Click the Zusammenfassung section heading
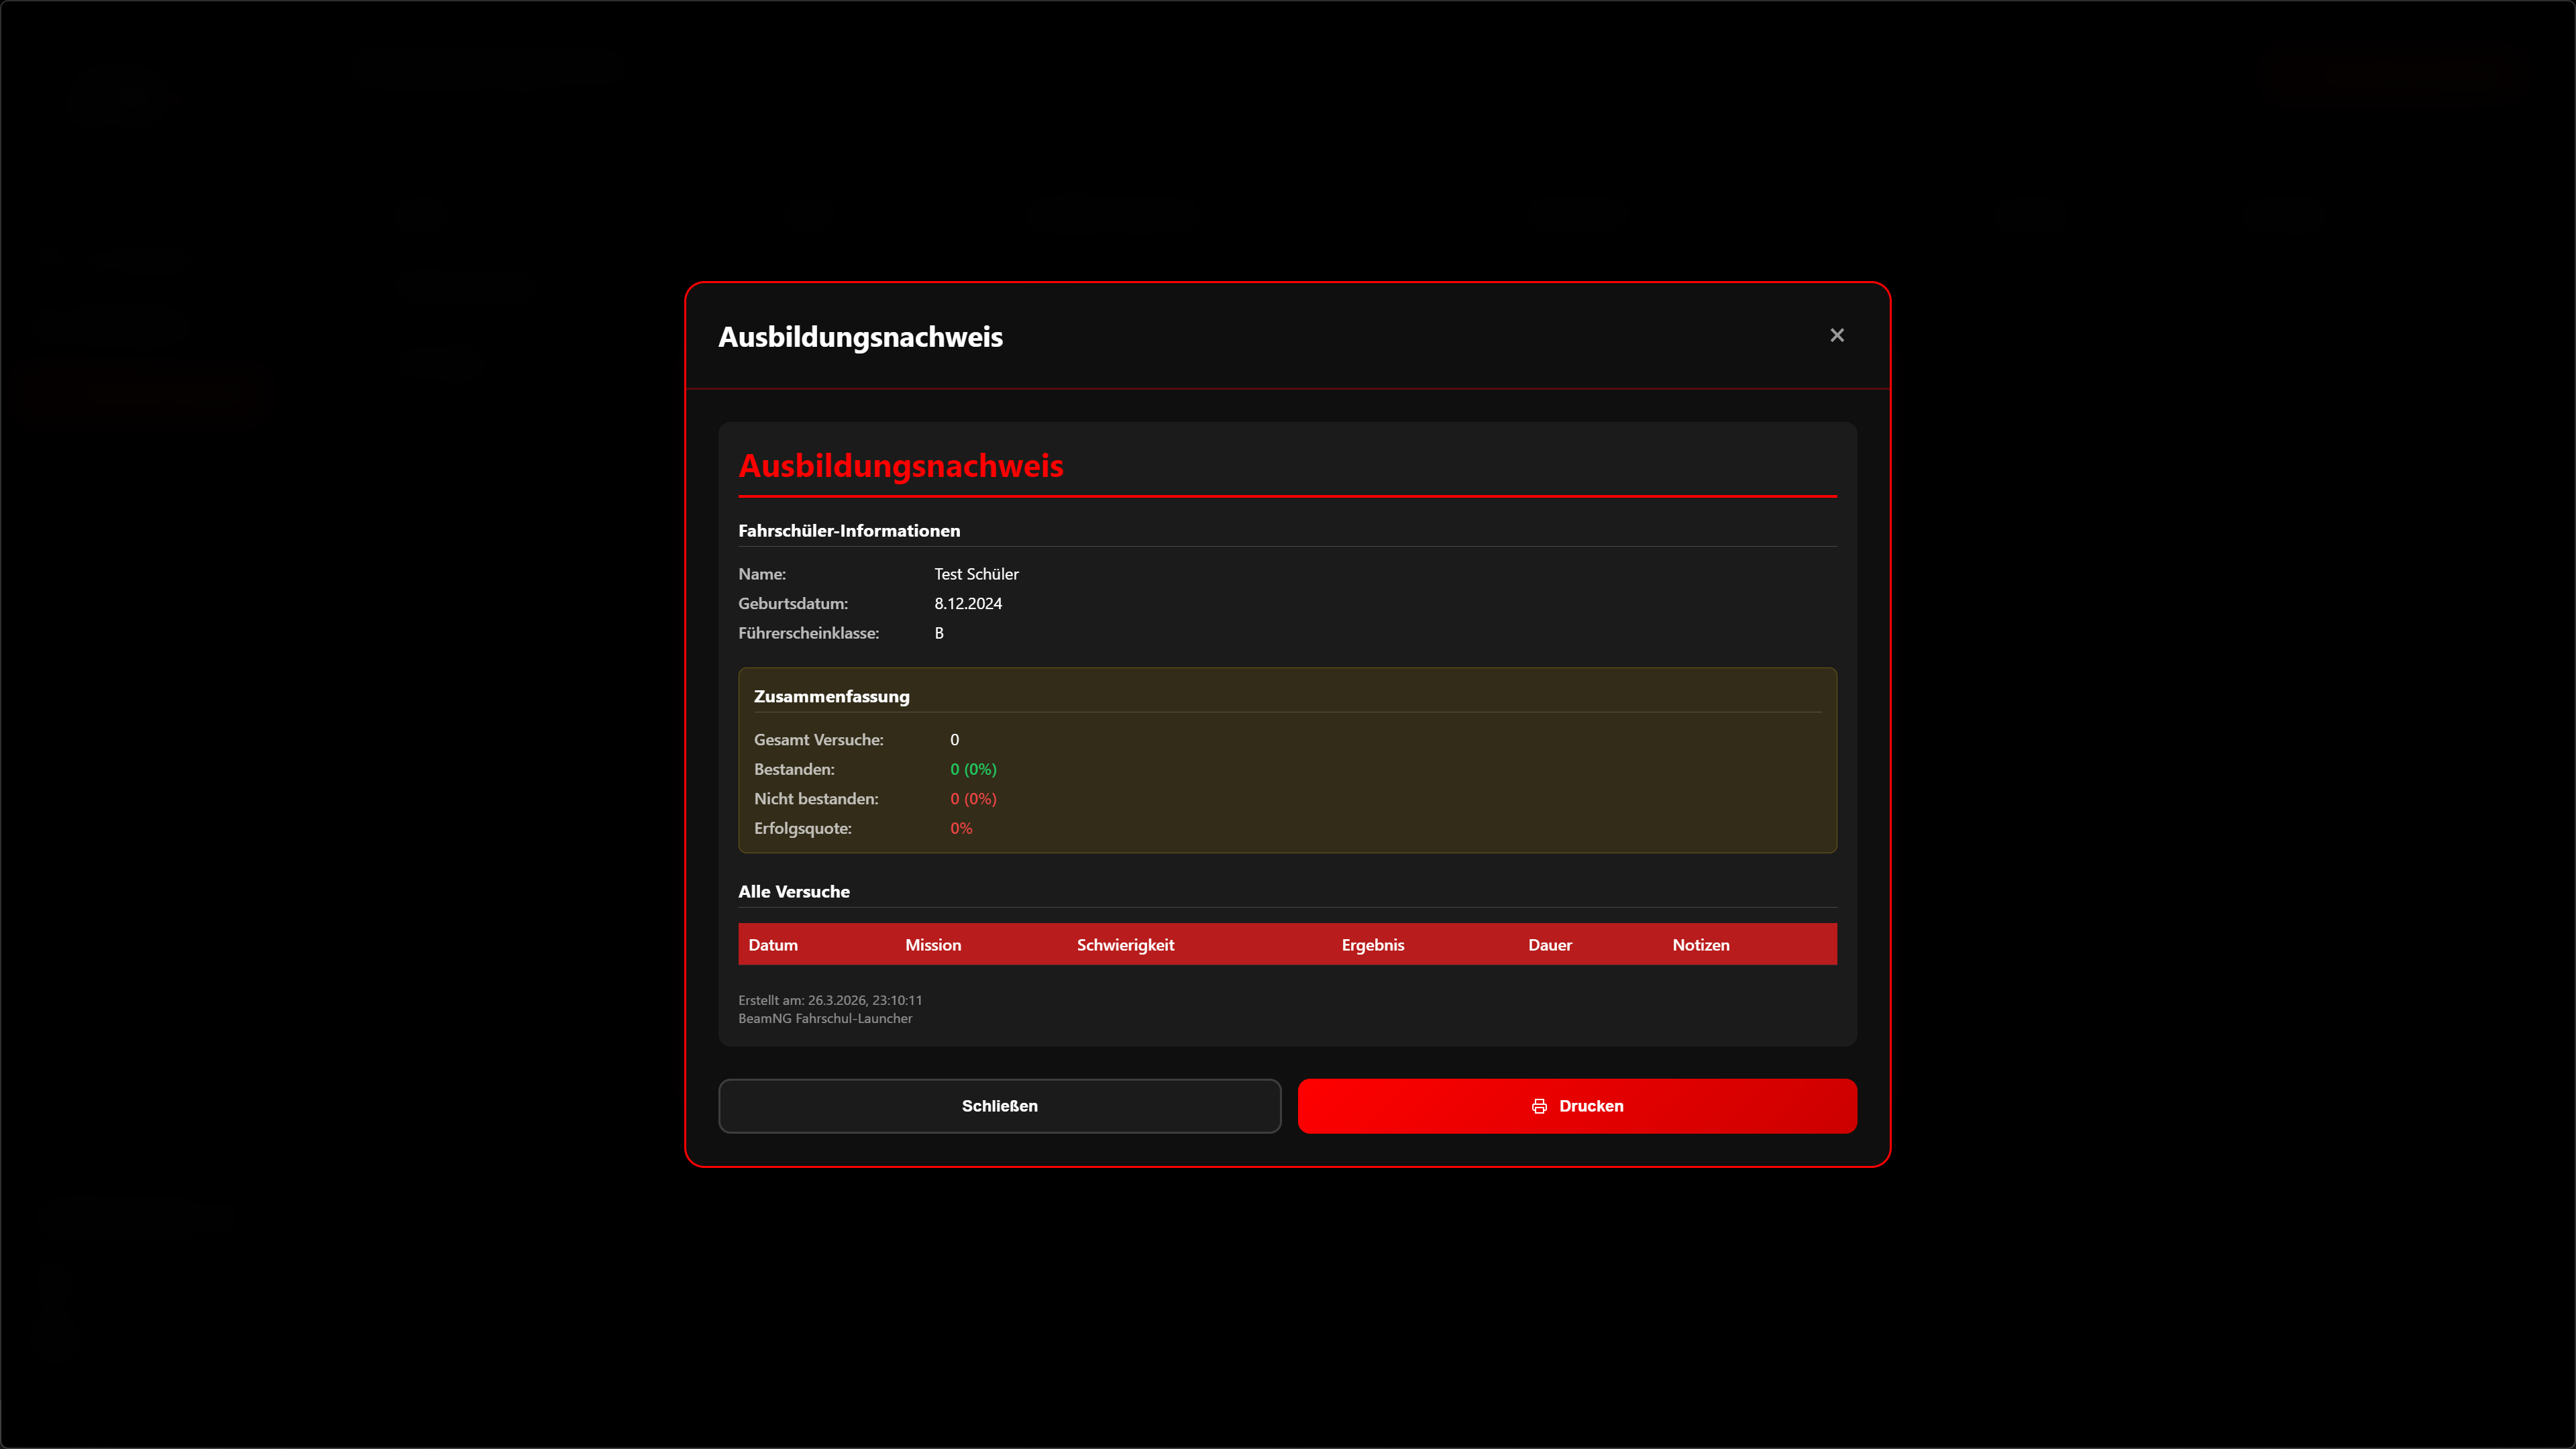Viewport: 2576px width, 1449px height. (x=831, y=696)
